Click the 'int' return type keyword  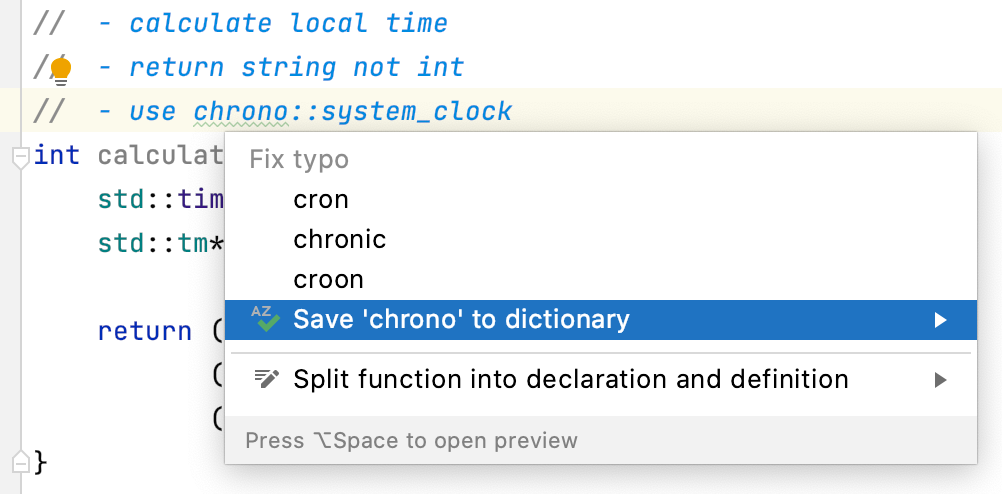(x=57, y=156)
